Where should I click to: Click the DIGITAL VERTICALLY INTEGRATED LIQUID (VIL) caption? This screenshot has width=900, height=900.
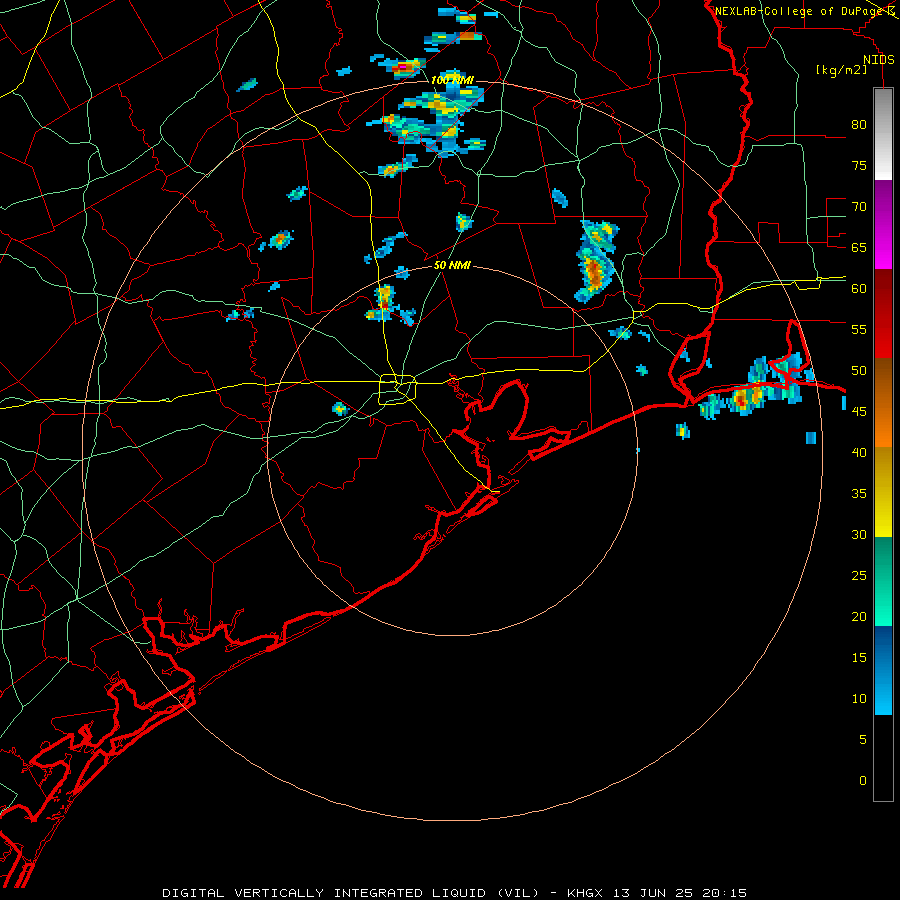[x=351, y=893]
